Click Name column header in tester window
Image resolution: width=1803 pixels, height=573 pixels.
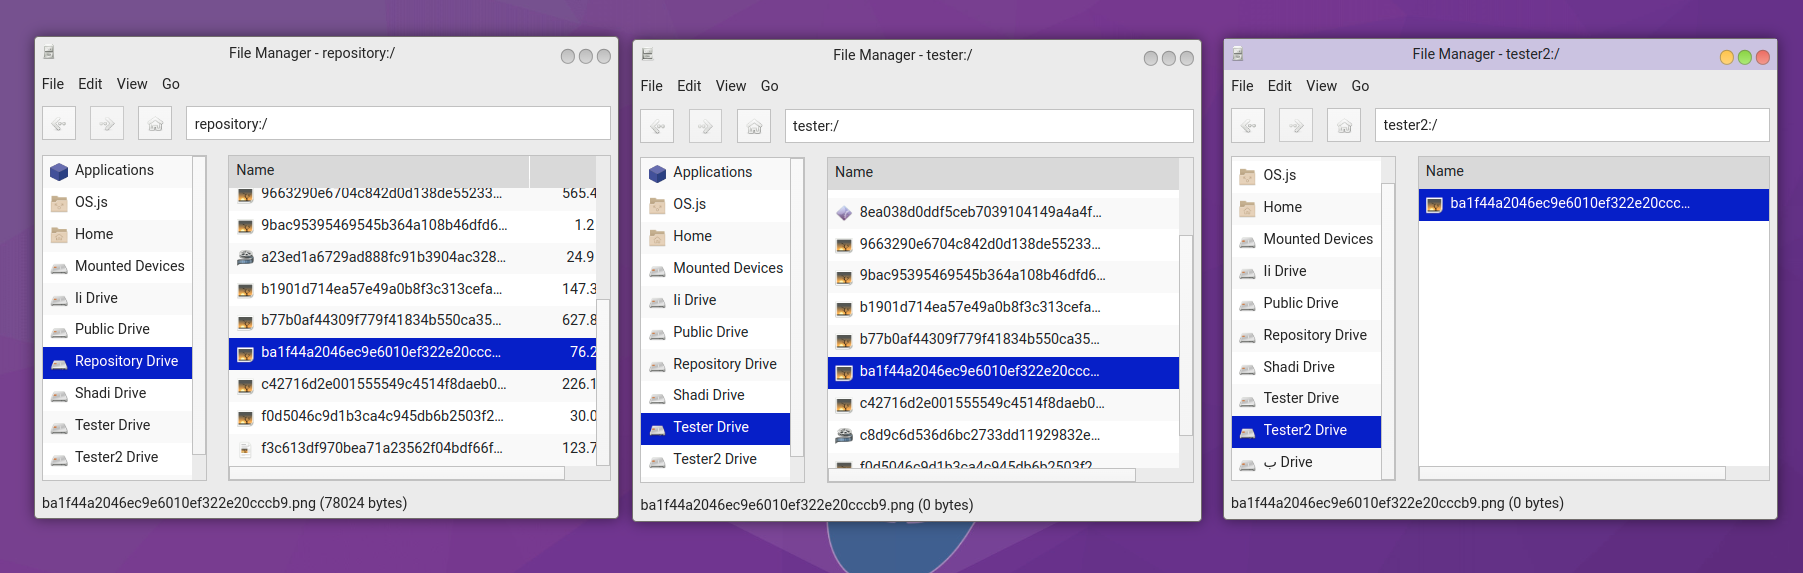(x=1004, y=172)
